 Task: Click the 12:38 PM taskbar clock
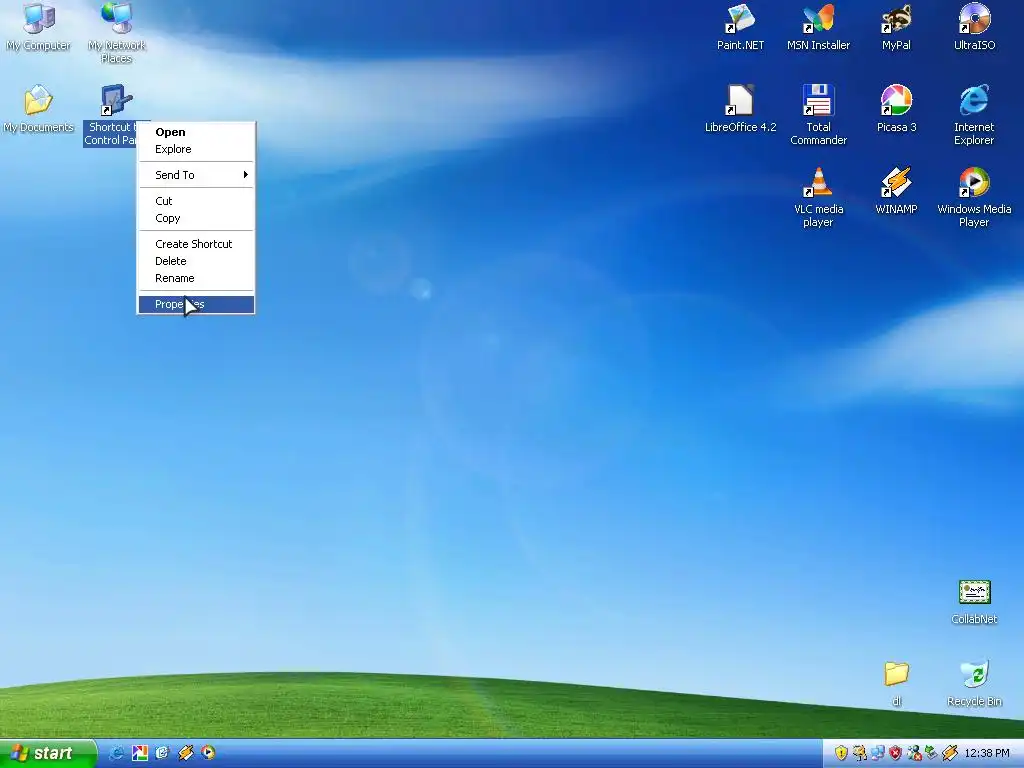click(x=987, y=753)
